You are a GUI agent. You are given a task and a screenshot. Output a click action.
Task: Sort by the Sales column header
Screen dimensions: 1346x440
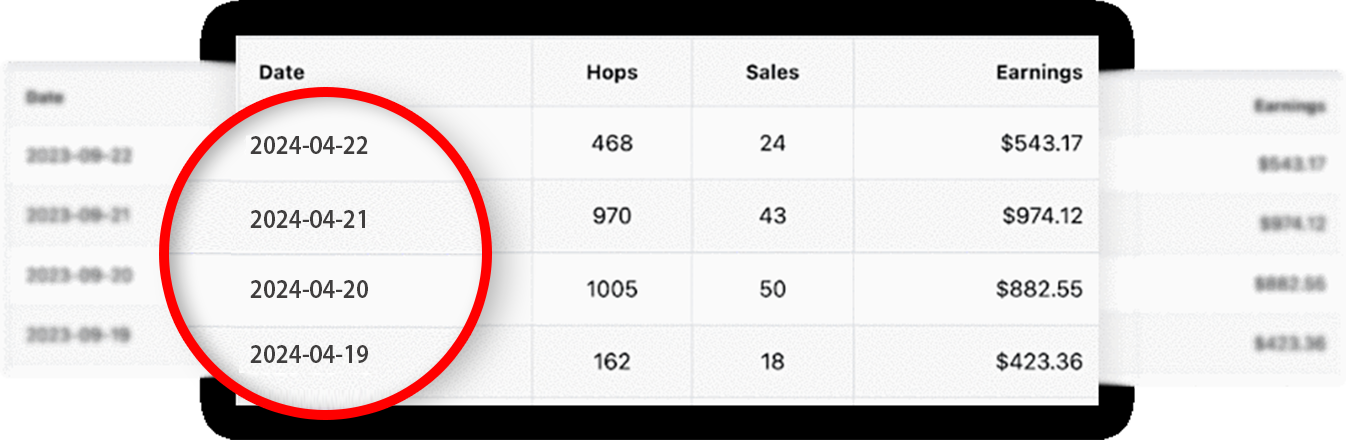click(772, 72)
